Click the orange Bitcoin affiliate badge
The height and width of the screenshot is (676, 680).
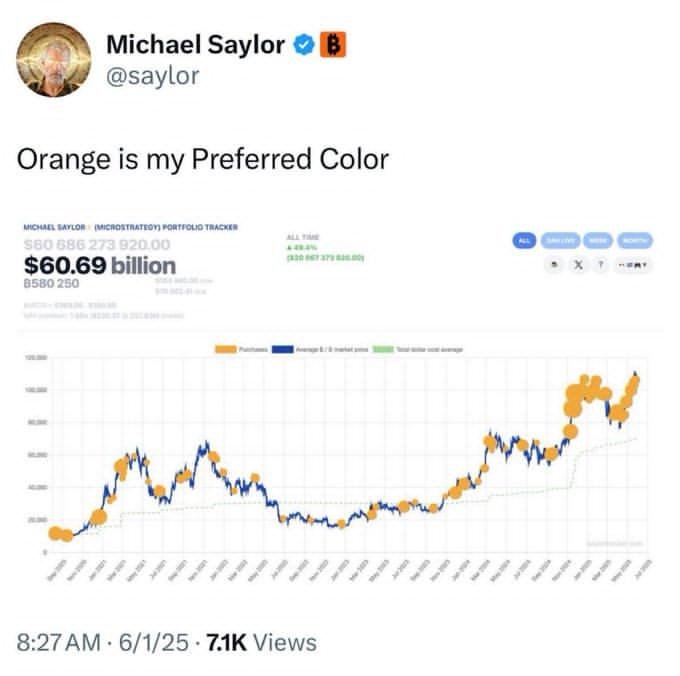tap(333, 44)
